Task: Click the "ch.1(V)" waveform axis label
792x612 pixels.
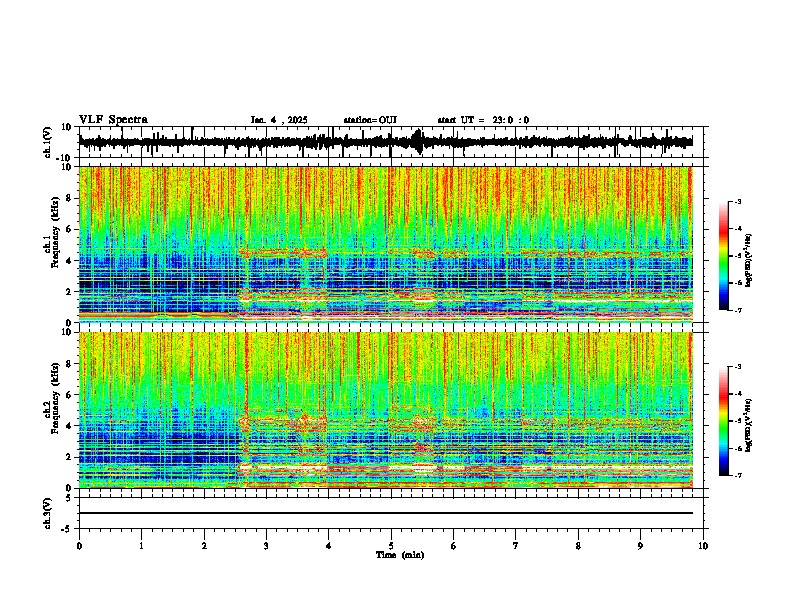Action: point(48,142)
